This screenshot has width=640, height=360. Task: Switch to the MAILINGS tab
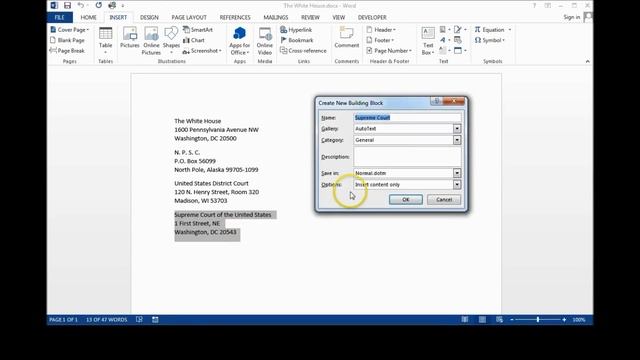276,17
